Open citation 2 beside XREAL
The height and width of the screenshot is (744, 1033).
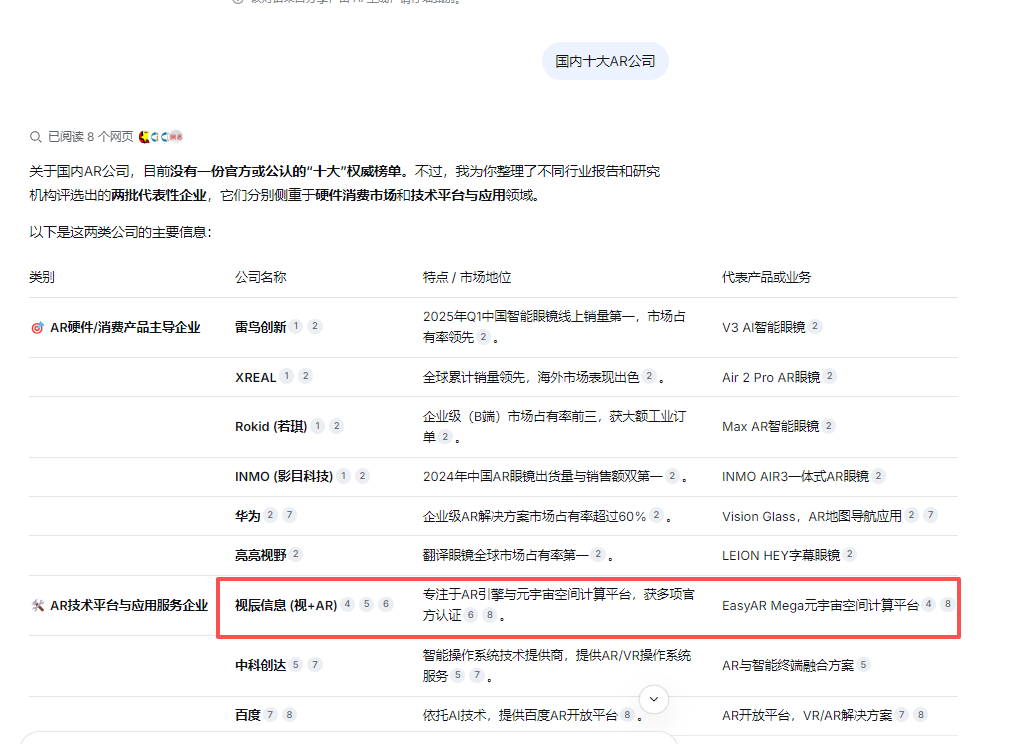tap(305, 376)
